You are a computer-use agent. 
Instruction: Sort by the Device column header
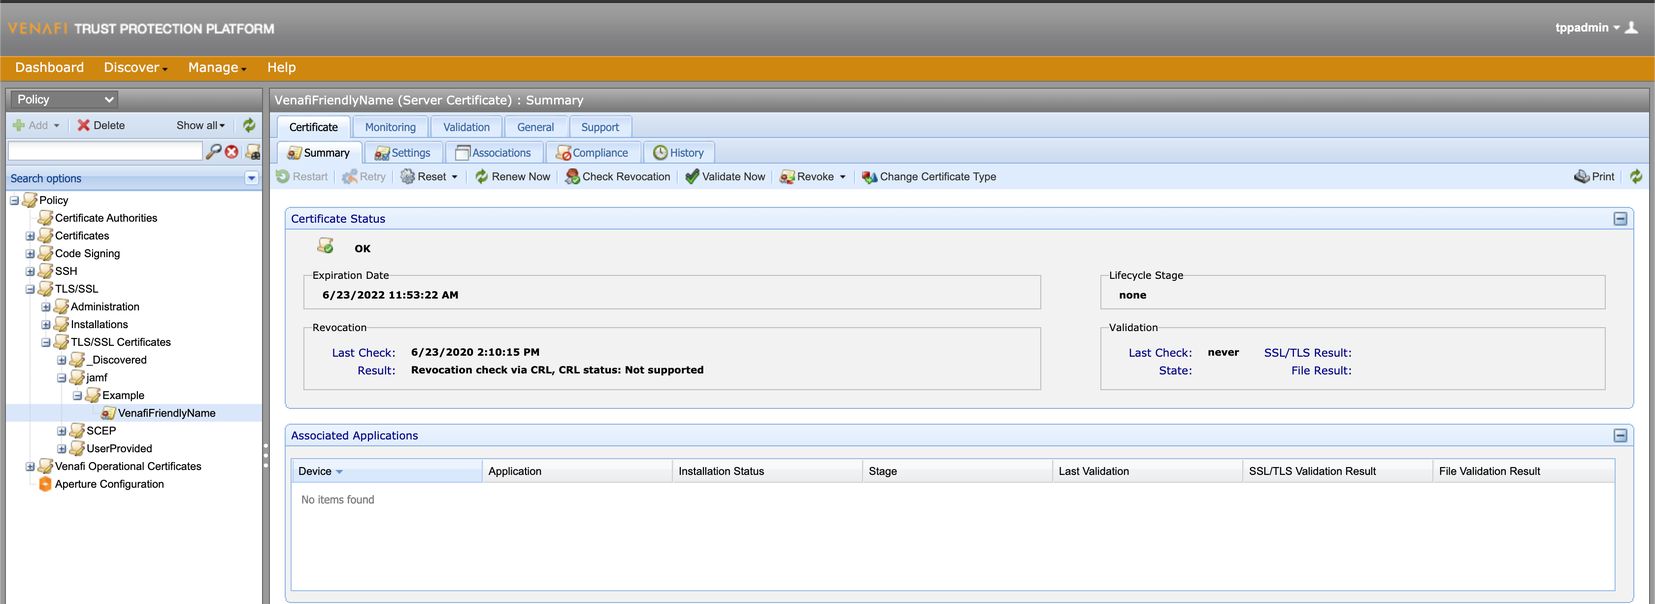386,471
